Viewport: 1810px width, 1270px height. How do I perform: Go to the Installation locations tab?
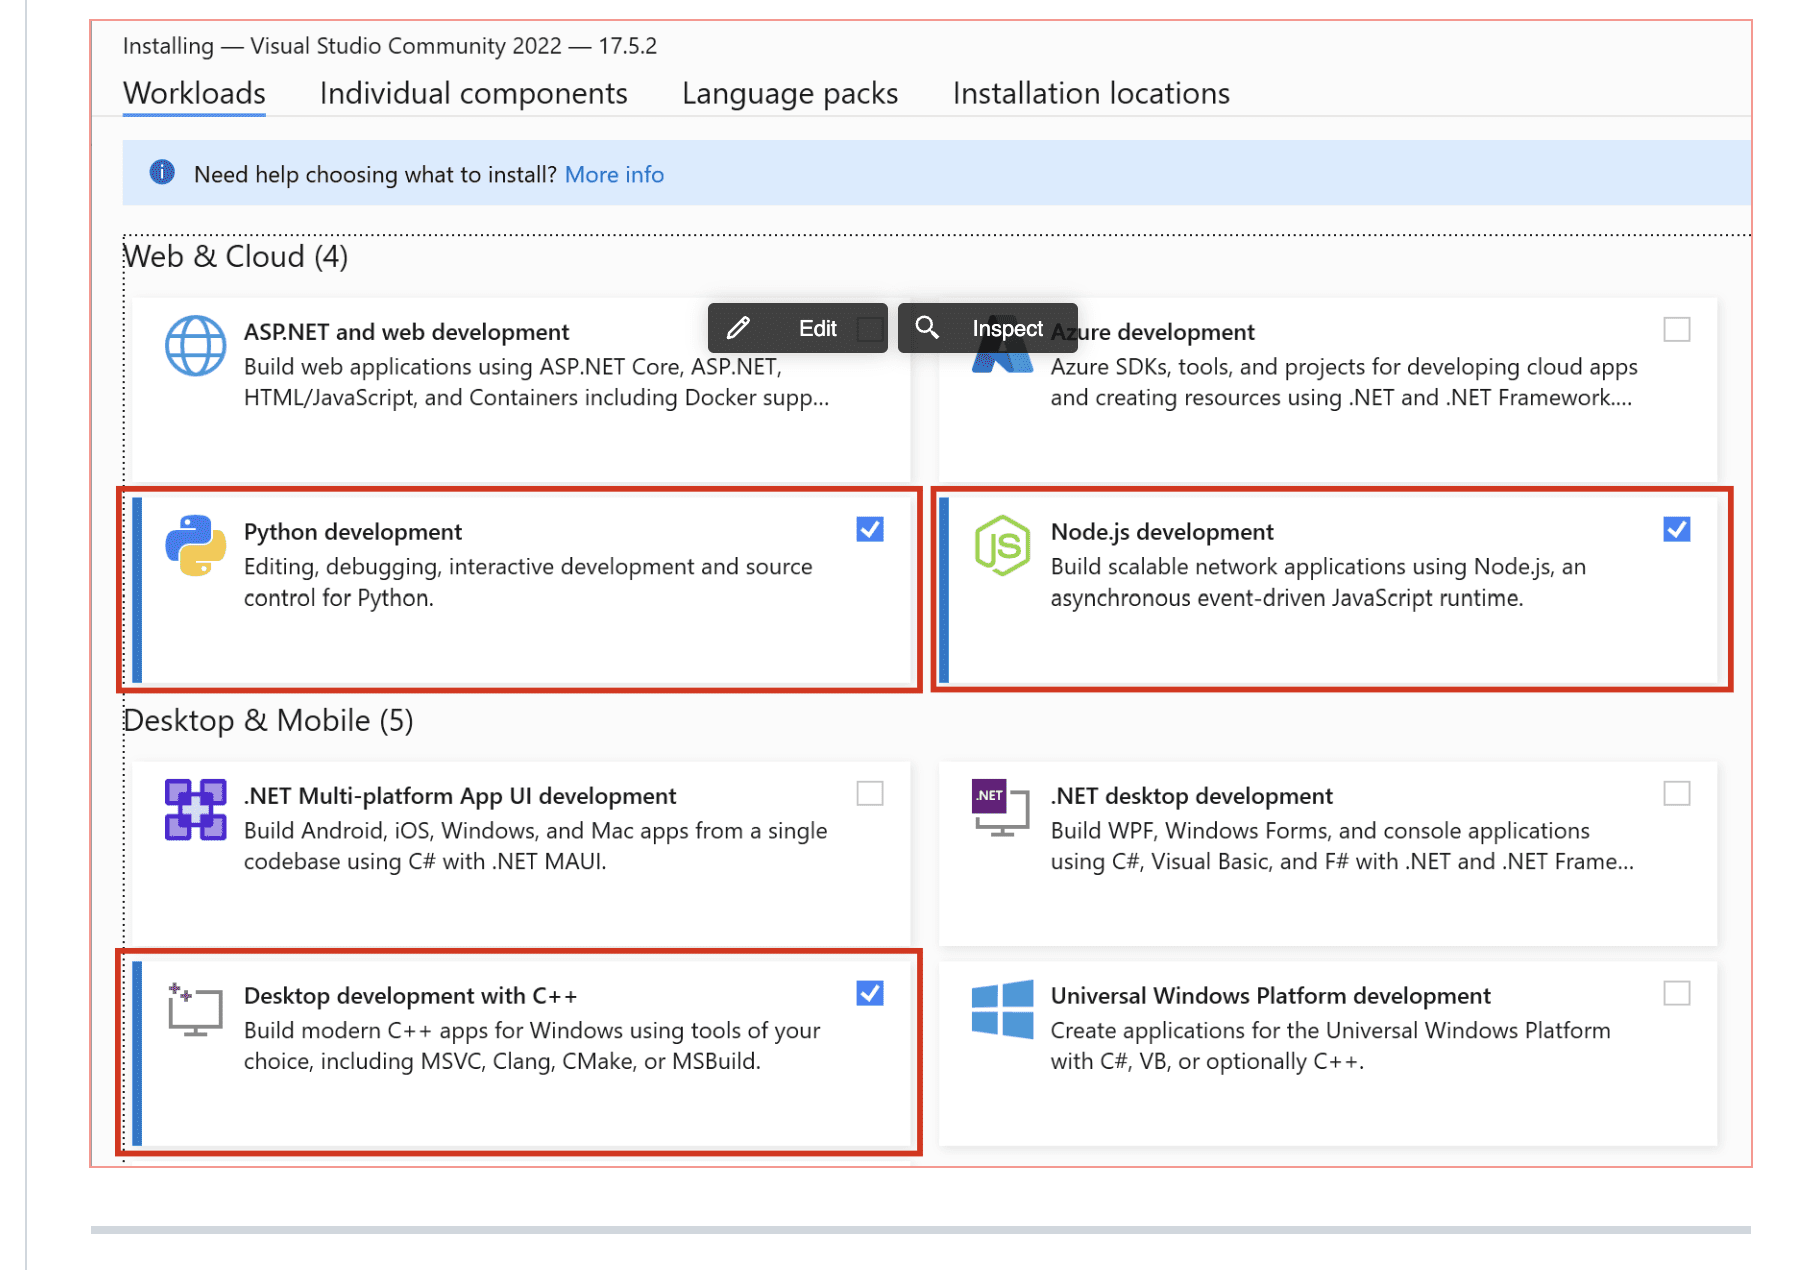click(1091, 93)
